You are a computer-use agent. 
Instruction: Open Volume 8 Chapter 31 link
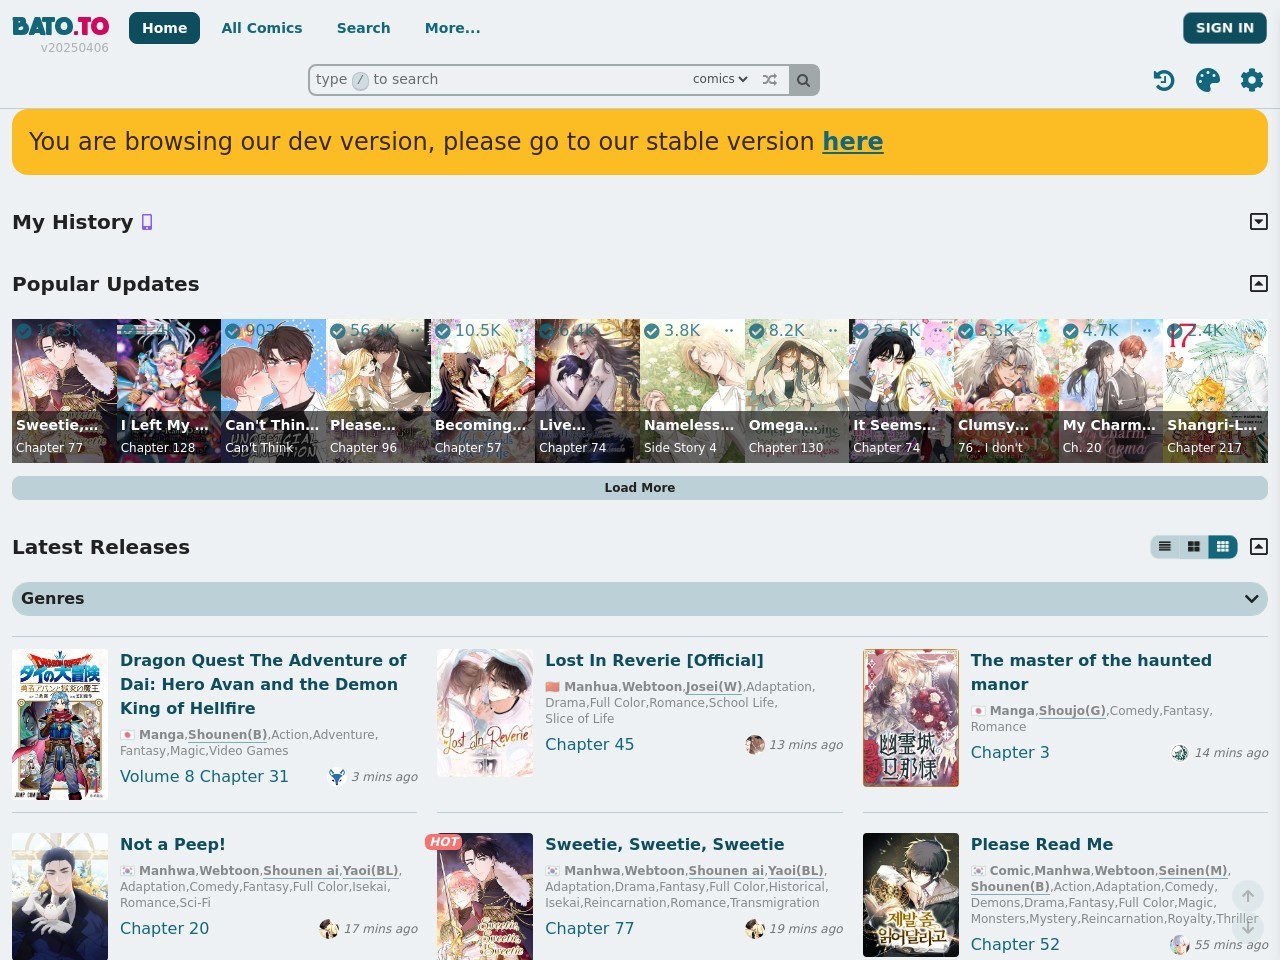[204, 777]
